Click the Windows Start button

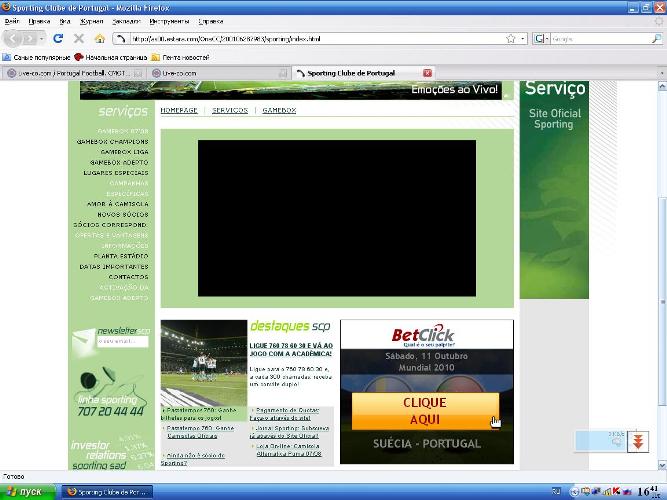pos(25,491)
